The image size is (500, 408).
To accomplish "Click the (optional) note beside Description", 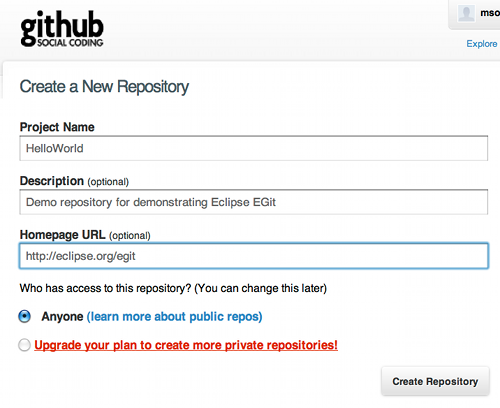I will click(x=108, y=182).
